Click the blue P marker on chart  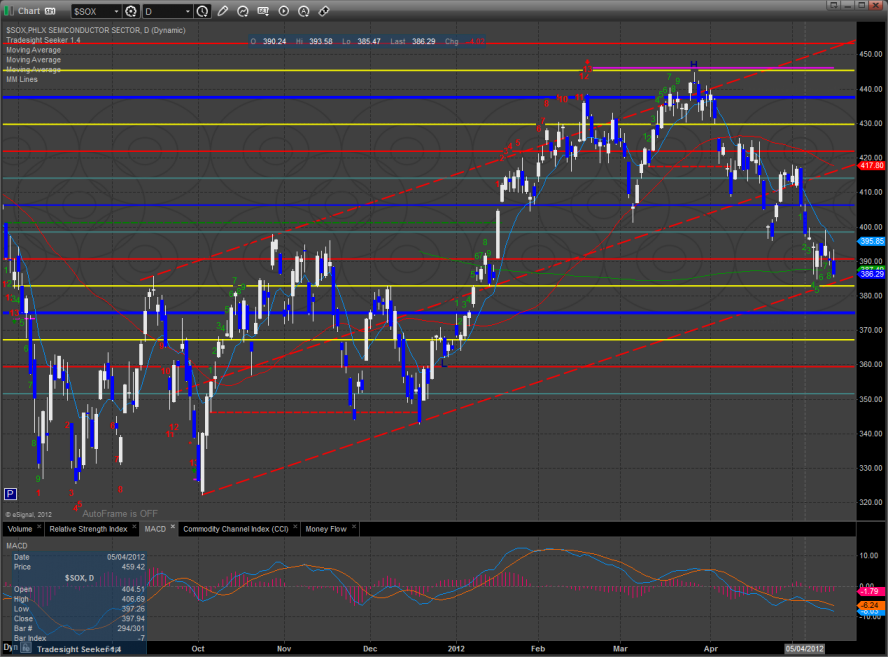(x=10, y=493)
